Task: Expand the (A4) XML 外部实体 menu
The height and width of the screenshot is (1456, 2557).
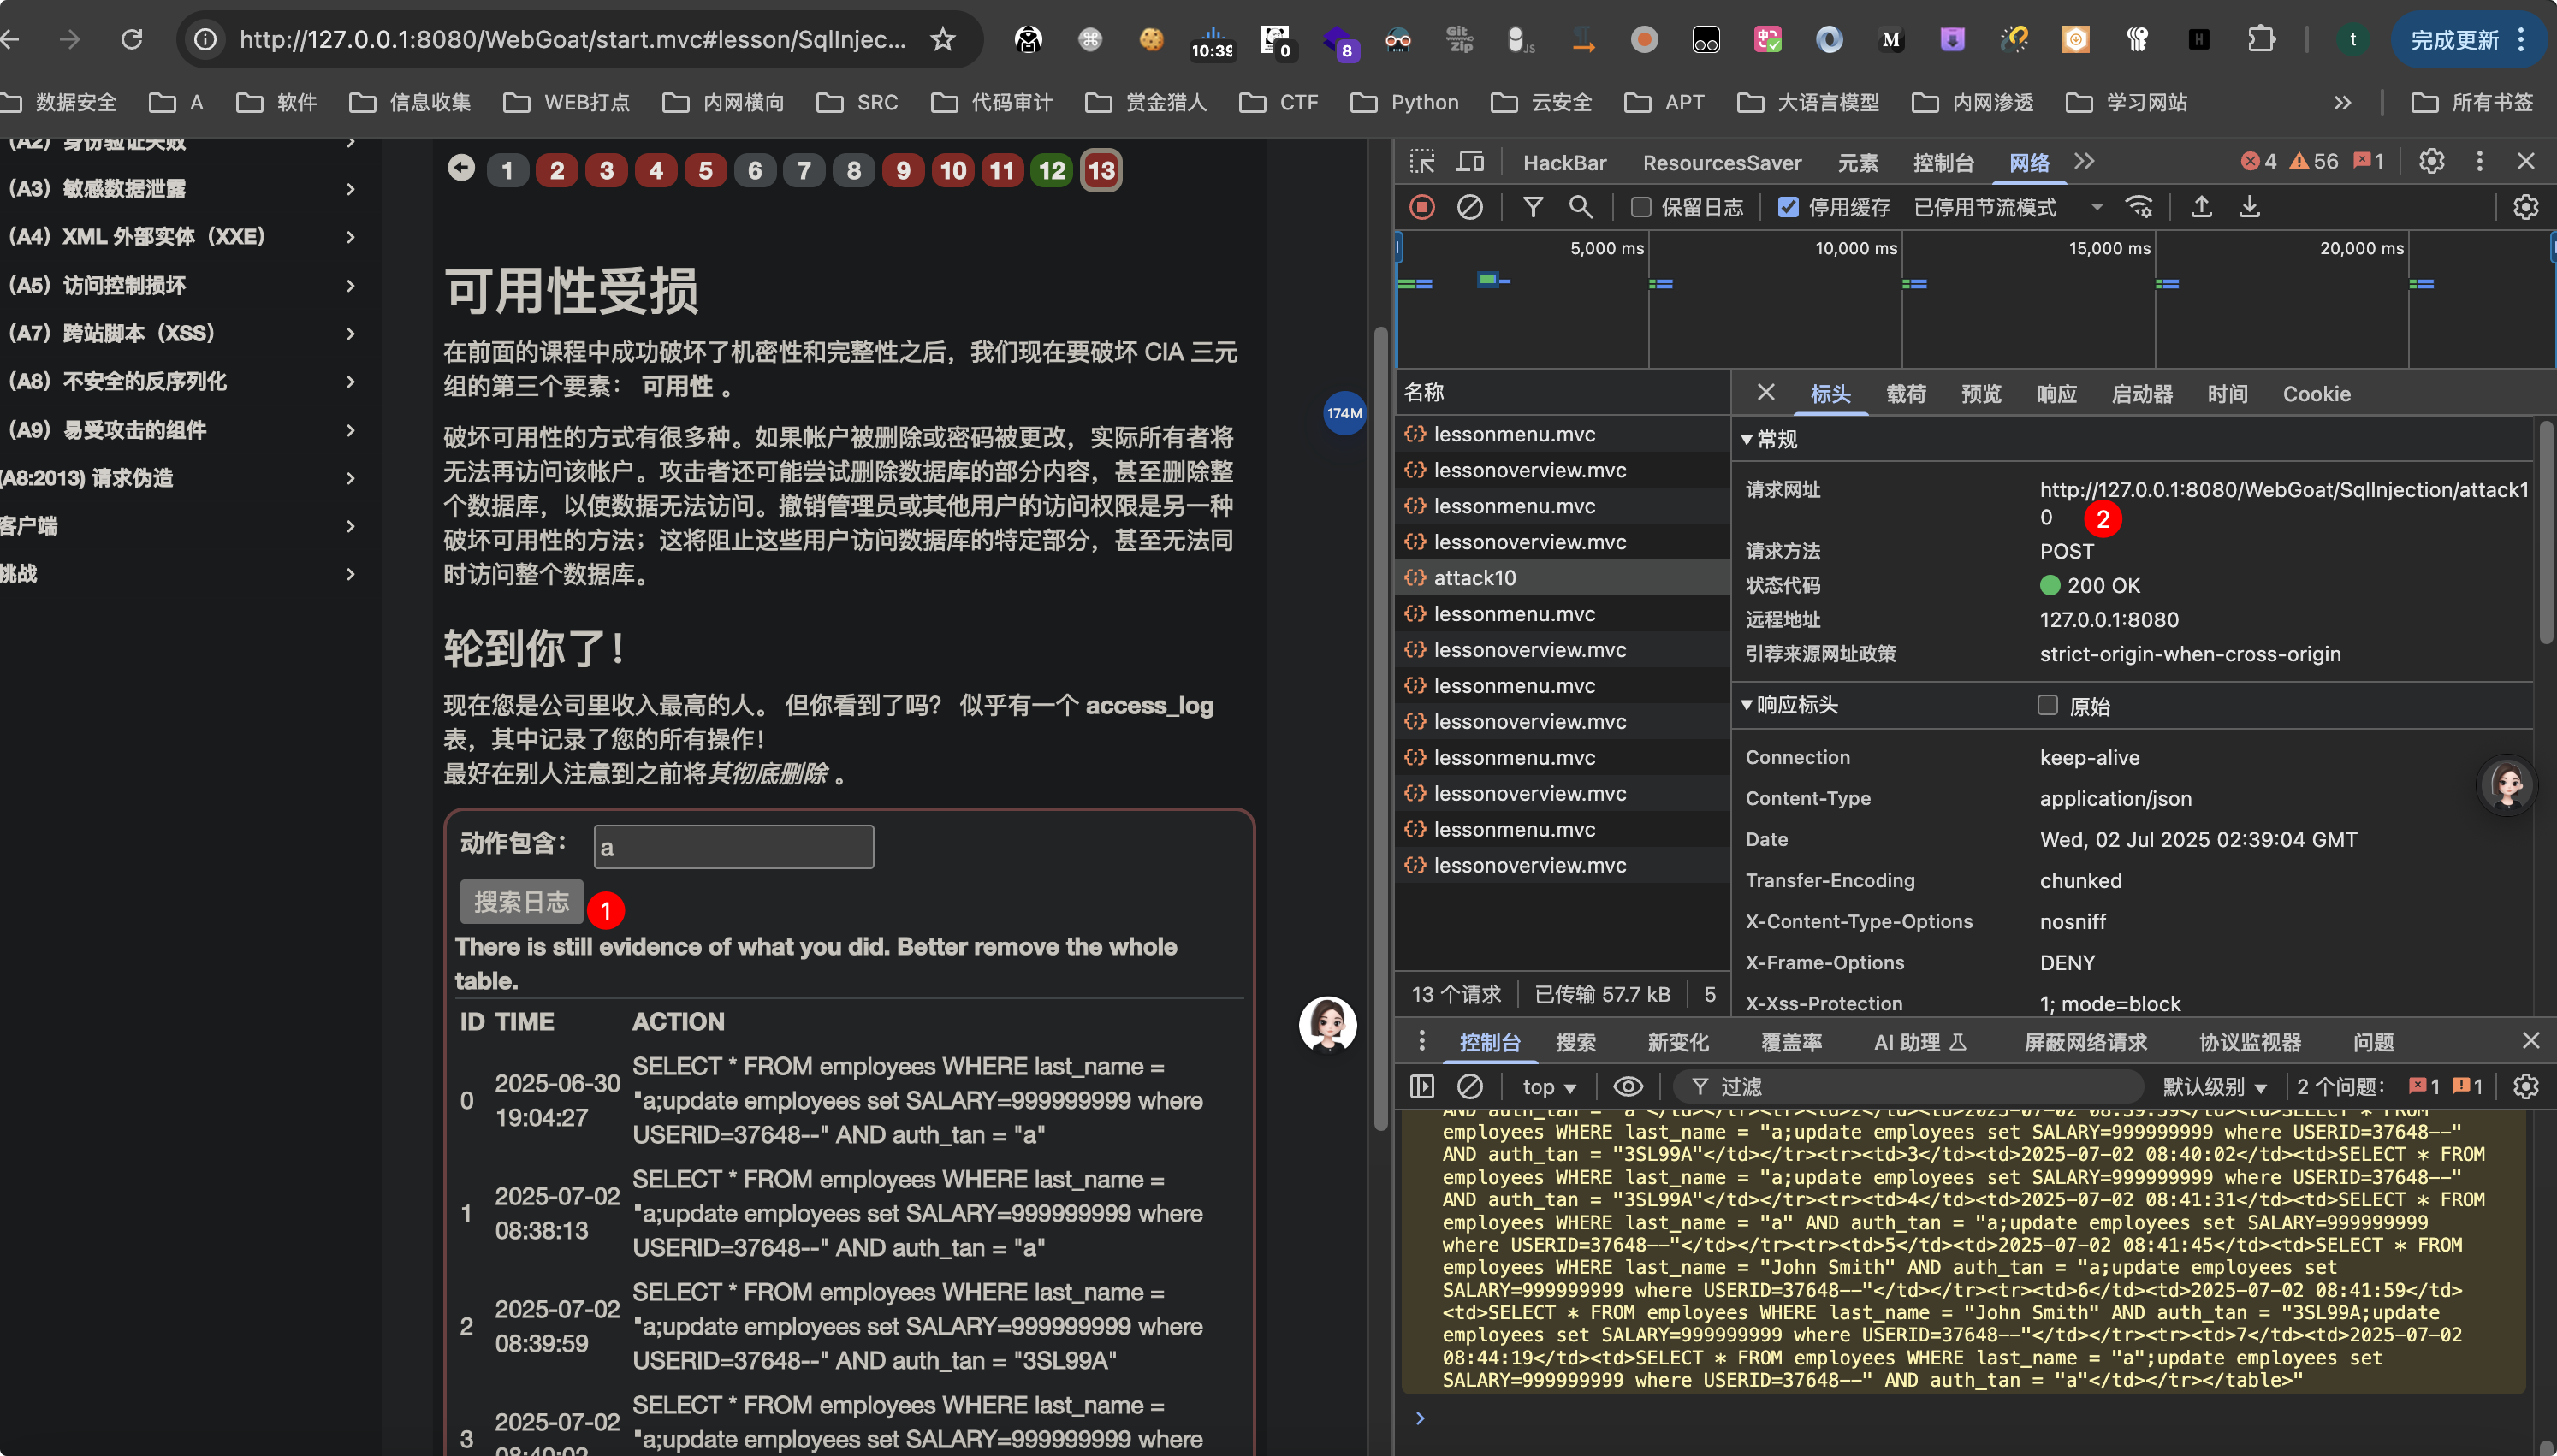Action: 182,237
